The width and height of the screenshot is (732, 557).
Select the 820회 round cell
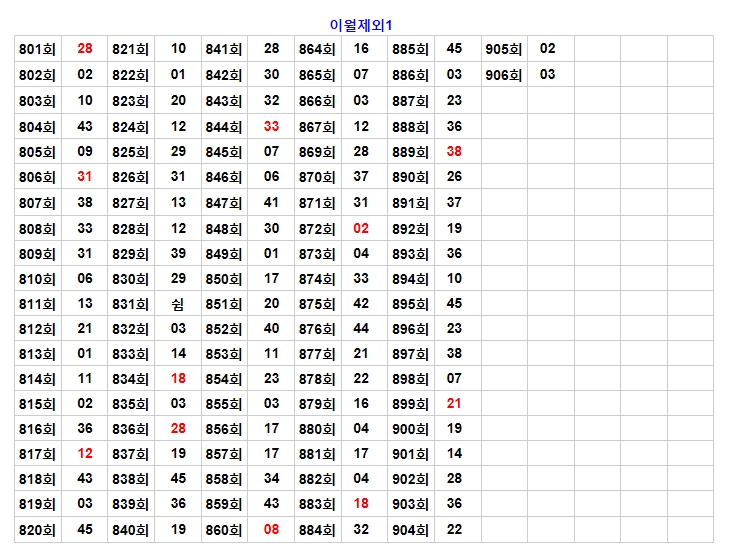(37, 530)
